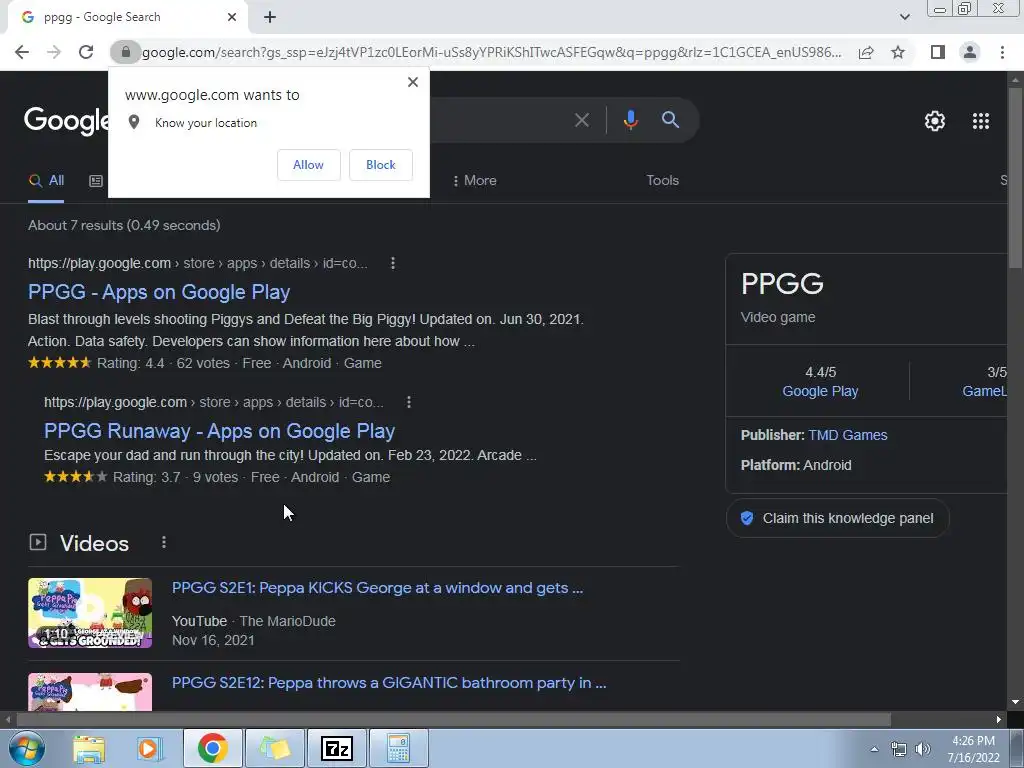Open PPGG Runaway - Apps on Google Play

click(219, 431)
